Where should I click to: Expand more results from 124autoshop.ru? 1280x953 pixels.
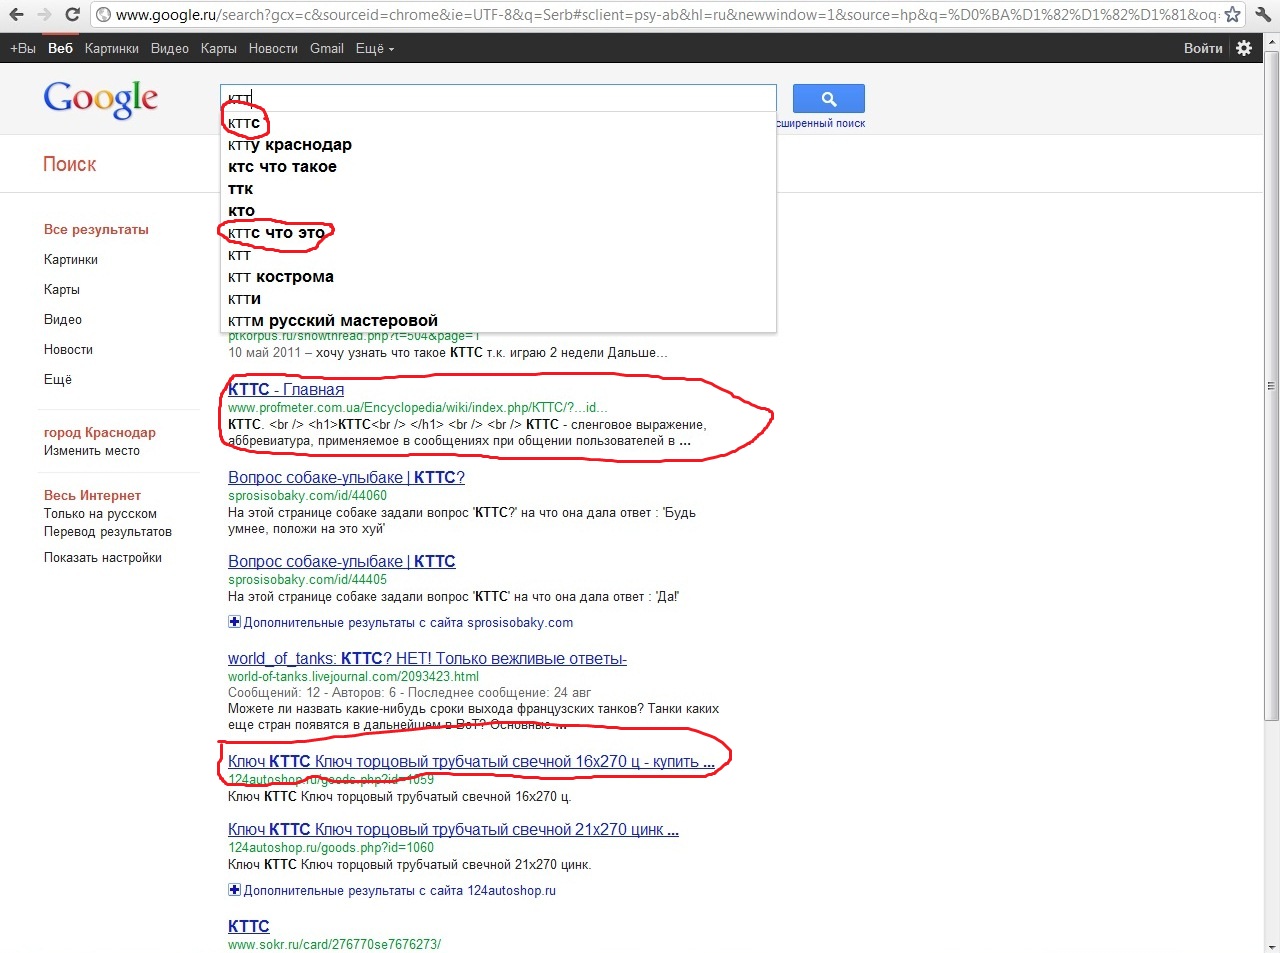tap(392, 890)
